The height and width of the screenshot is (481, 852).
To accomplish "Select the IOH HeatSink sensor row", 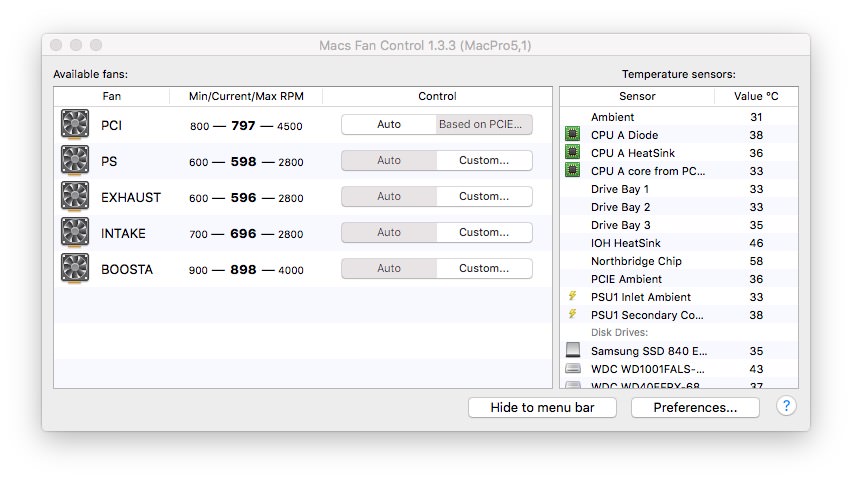I will point(679,243).
